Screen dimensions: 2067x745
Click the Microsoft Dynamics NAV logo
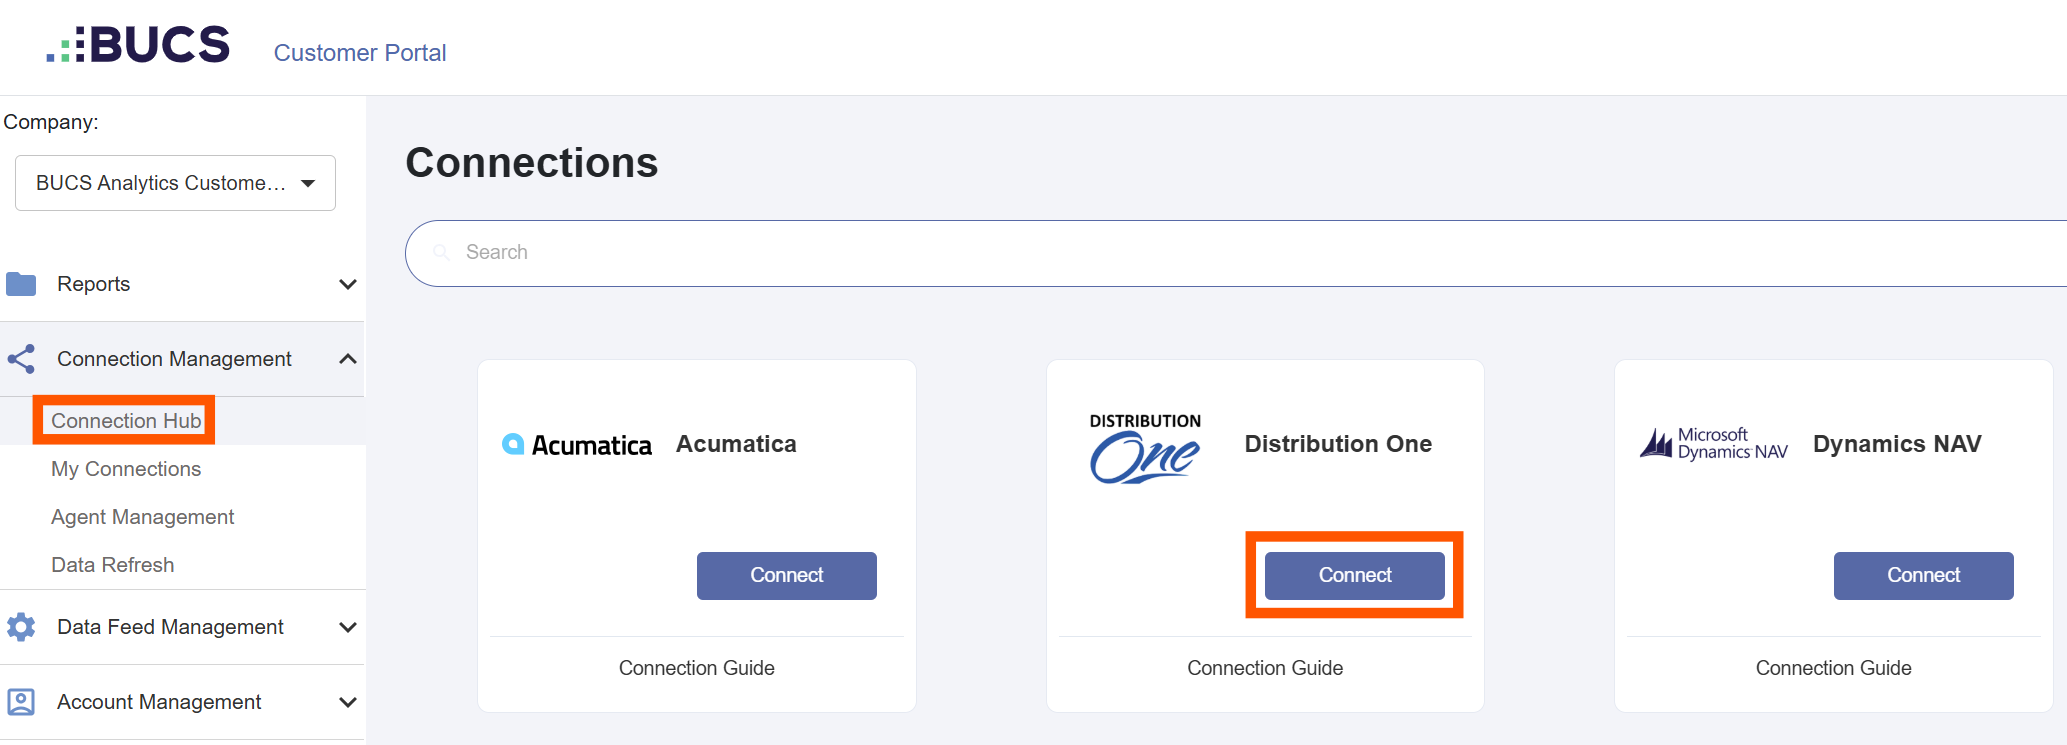(1714, 443)
